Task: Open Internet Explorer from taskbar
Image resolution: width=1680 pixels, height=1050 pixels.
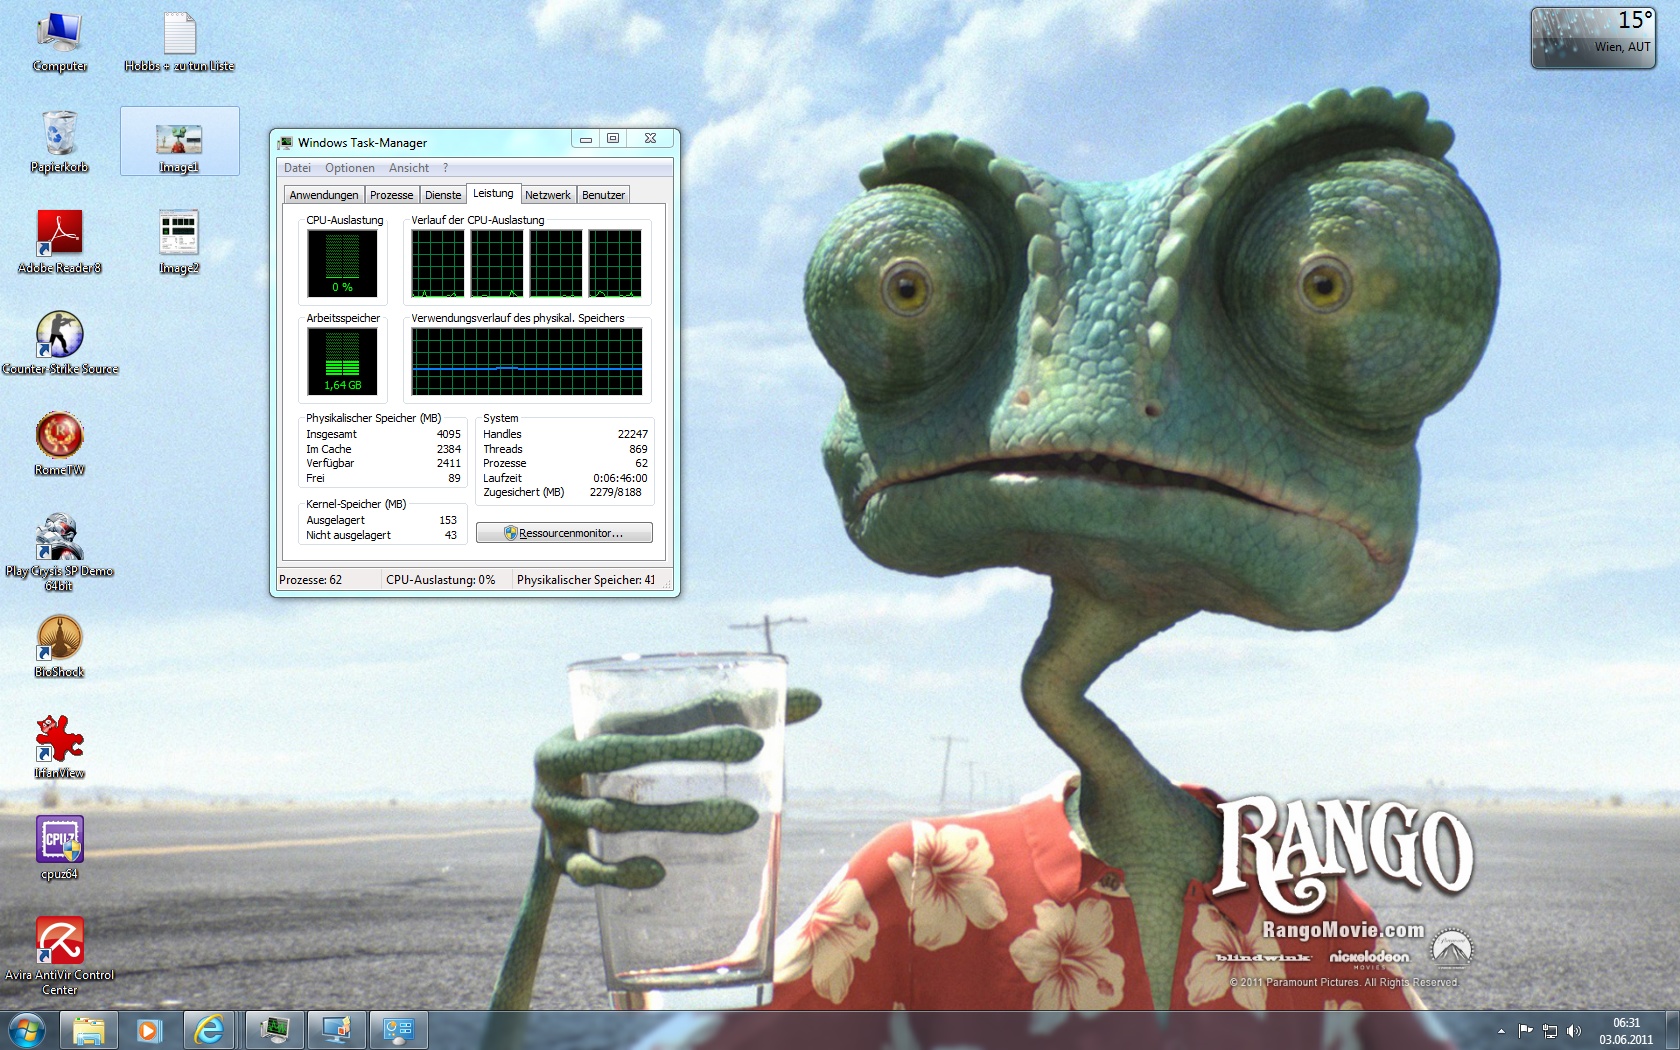Action: (x=209, y=1030)
